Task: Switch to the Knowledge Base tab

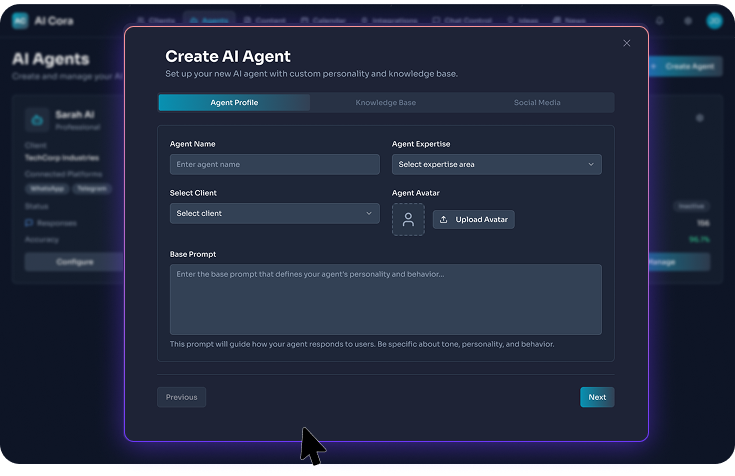Action: point(385,103)
